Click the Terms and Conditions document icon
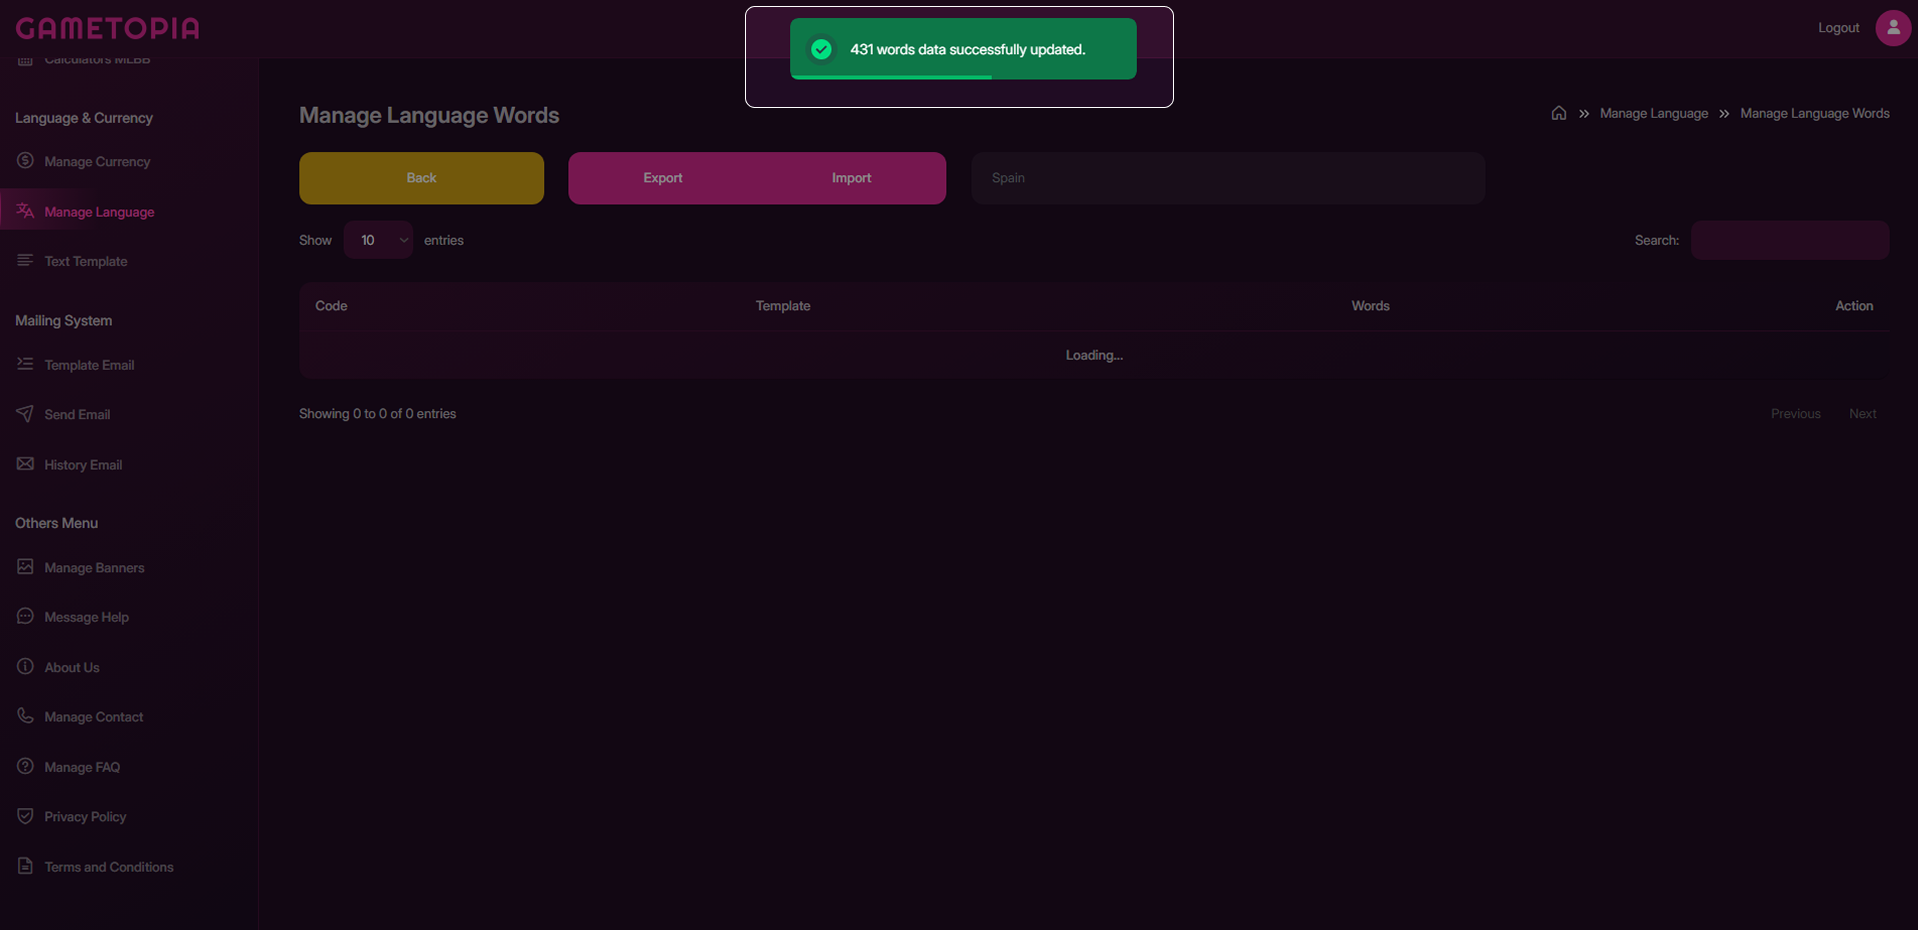 tap(25, 866)
